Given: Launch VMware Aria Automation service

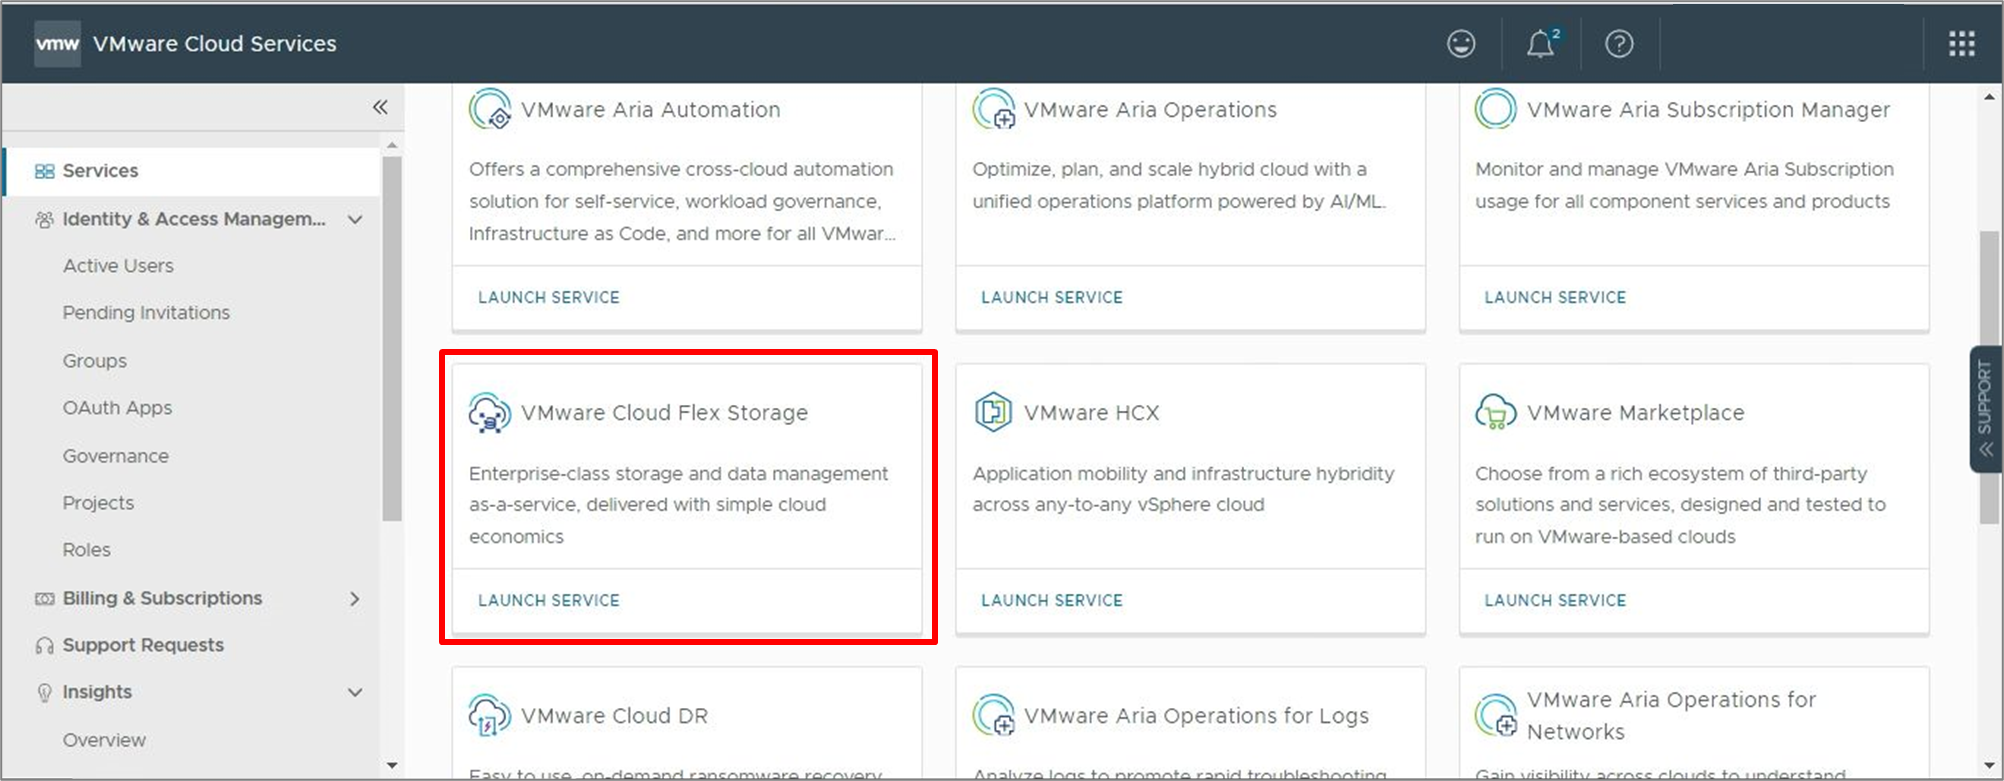Looking at the screenshot, I should [549, 297].
